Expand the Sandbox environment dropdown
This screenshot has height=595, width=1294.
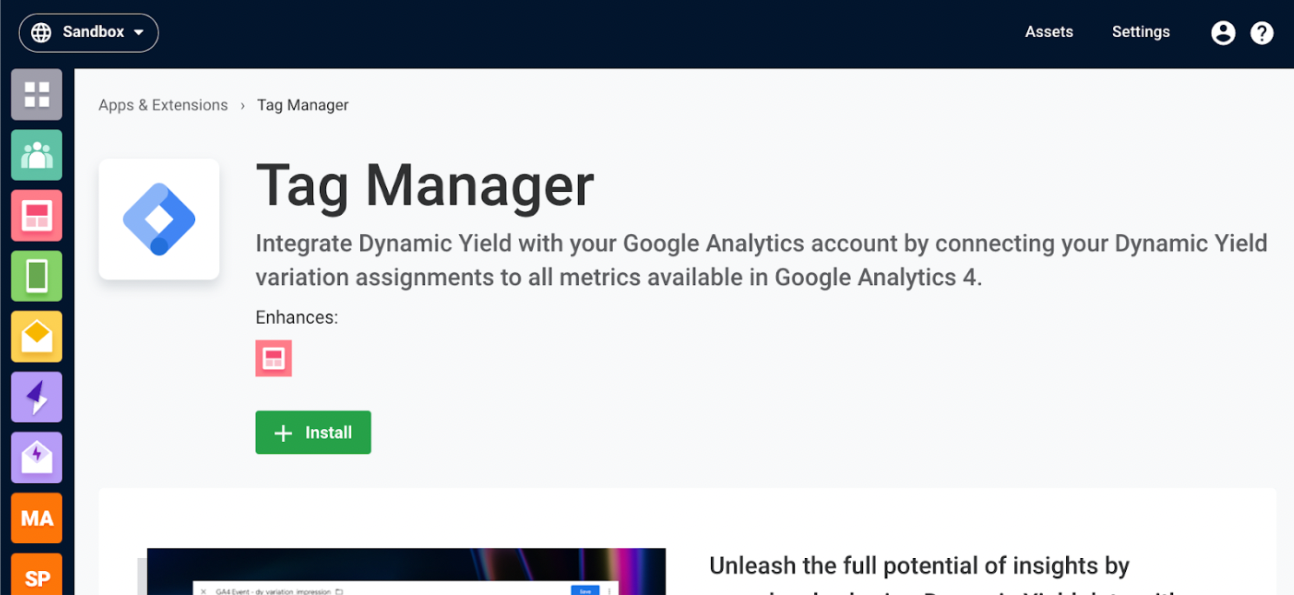click(89, 32)
